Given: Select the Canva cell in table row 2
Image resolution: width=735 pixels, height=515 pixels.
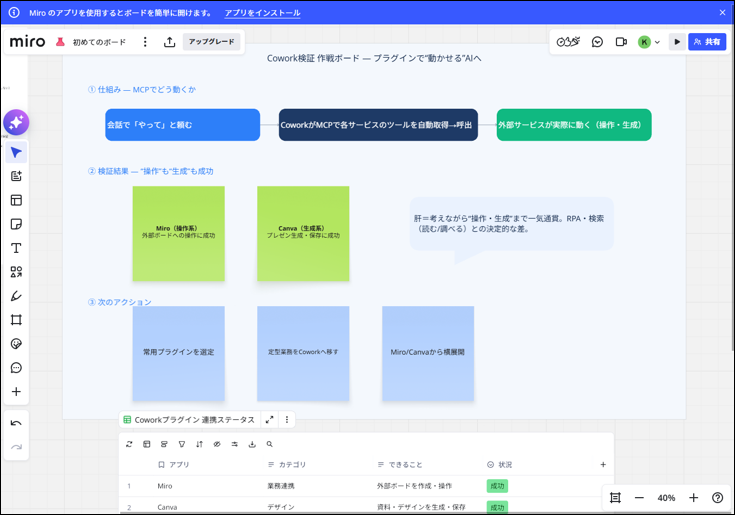Looking at the screenshot, I should (167, 508).
